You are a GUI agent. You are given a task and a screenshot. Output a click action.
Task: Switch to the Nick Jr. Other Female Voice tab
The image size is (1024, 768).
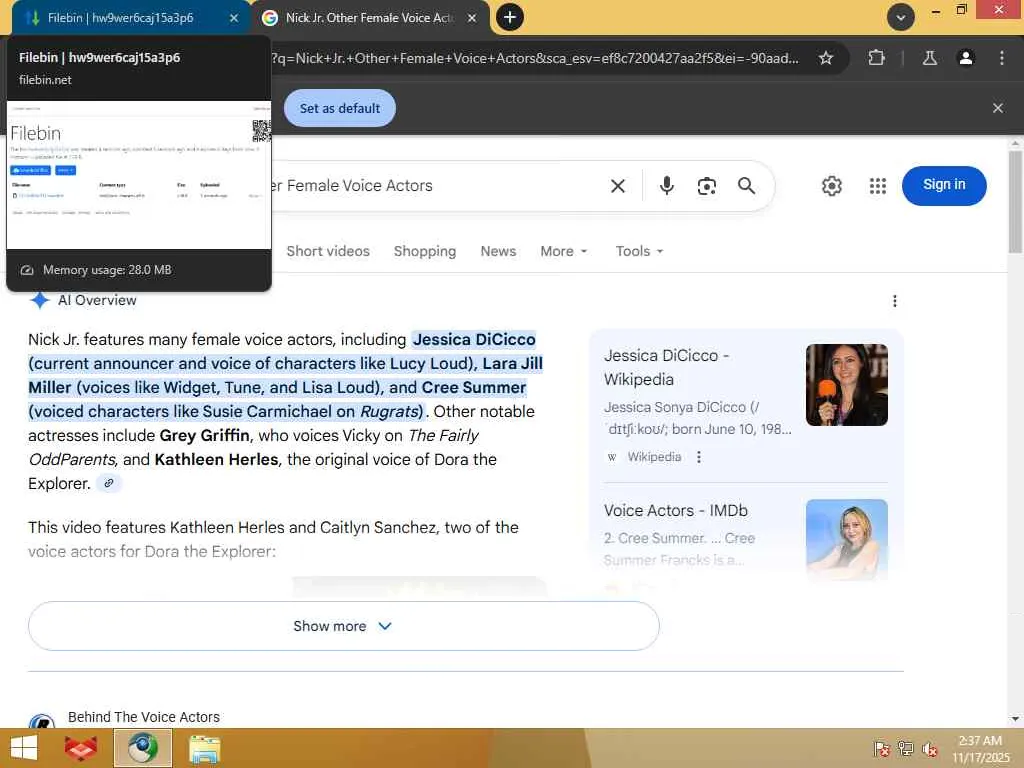369,18
